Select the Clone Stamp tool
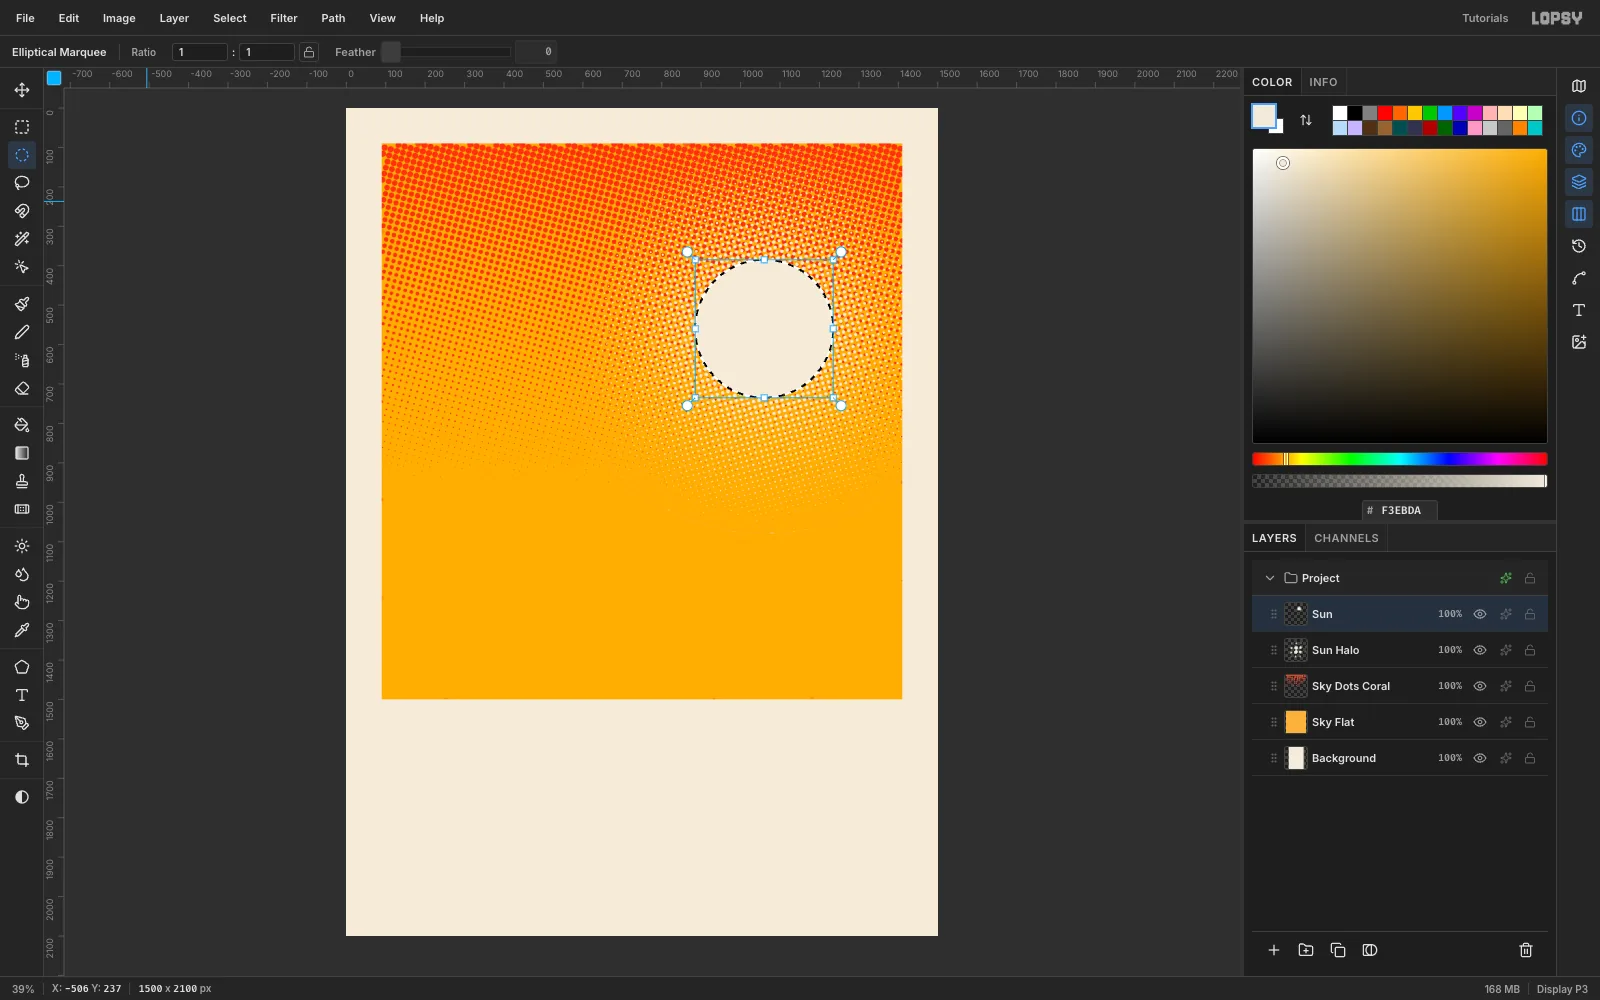Image resolution: width=1600 pixels, height=1000 pixels. point(22,481)
